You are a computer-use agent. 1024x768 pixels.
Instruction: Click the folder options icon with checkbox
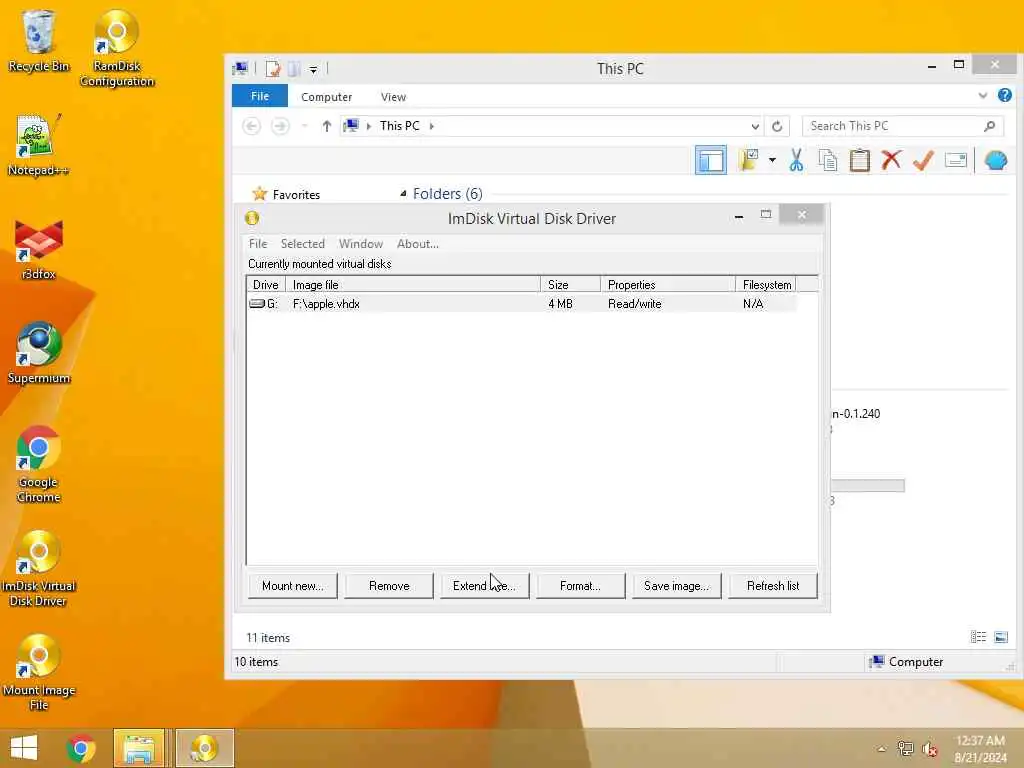(748, 160)
